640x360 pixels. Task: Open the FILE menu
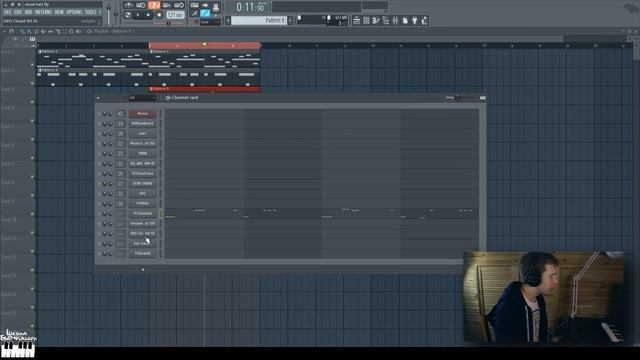(7, 13)
